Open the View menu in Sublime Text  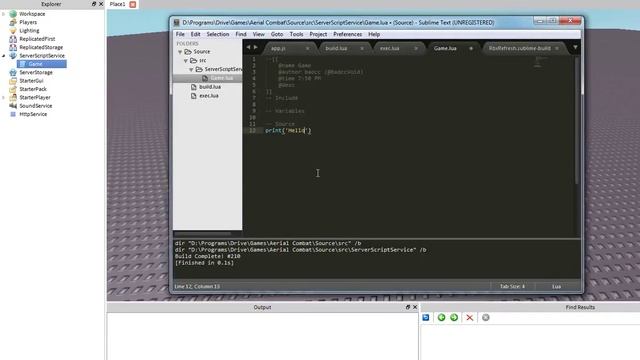click(x=258, y=34)
